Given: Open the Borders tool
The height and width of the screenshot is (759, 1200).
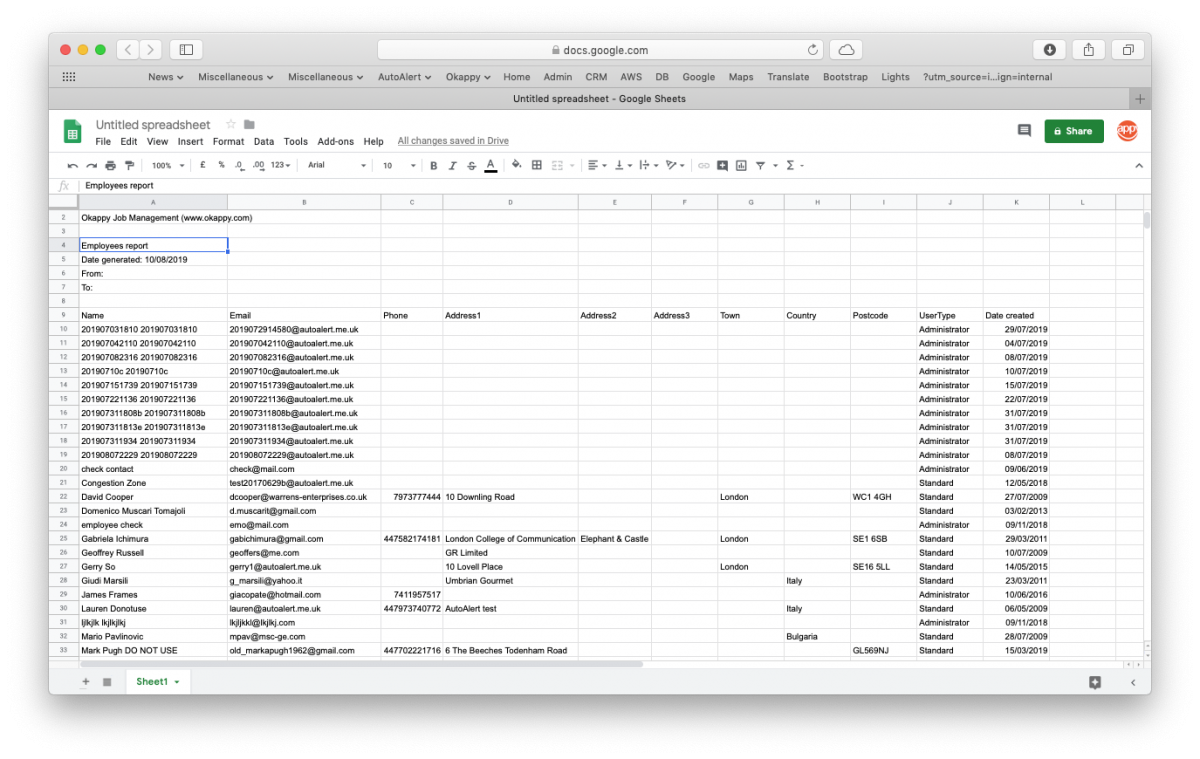Looking at the screenshot, I should pos(537,165).
